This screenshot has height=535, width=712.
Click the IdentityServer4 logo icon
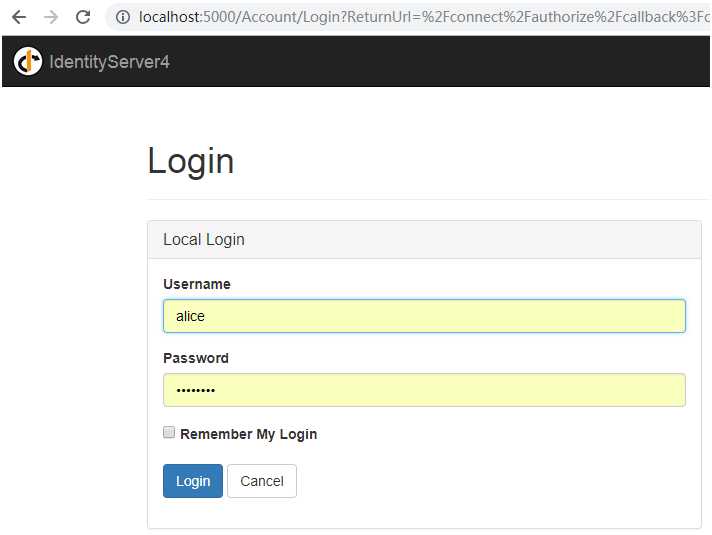(28, 61)
